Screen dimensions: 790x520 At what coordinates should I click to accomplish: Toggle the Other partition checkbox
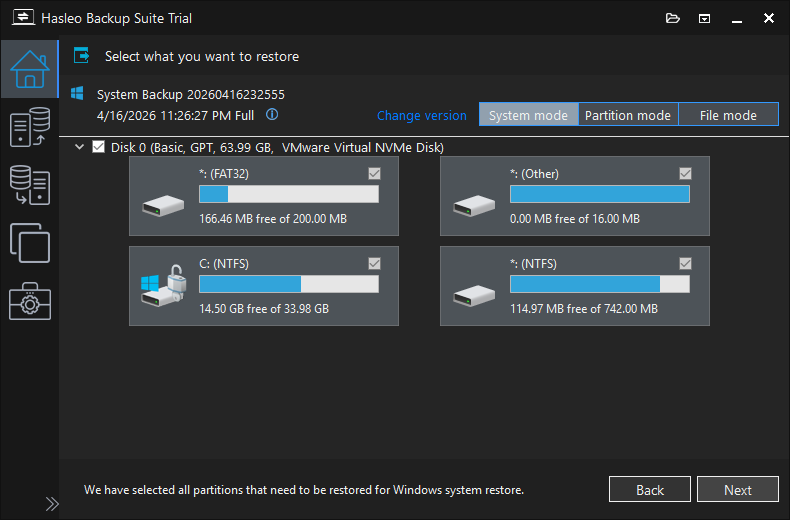685,174
